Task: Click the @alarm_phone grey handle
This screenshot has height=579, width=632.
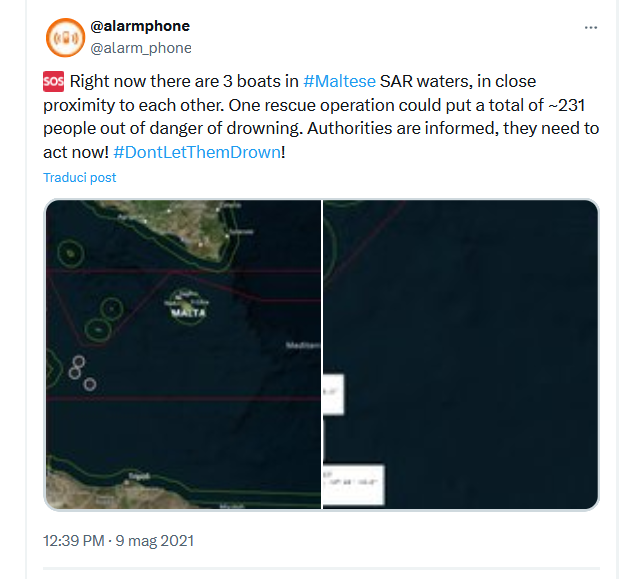Action: pos(141,47)
